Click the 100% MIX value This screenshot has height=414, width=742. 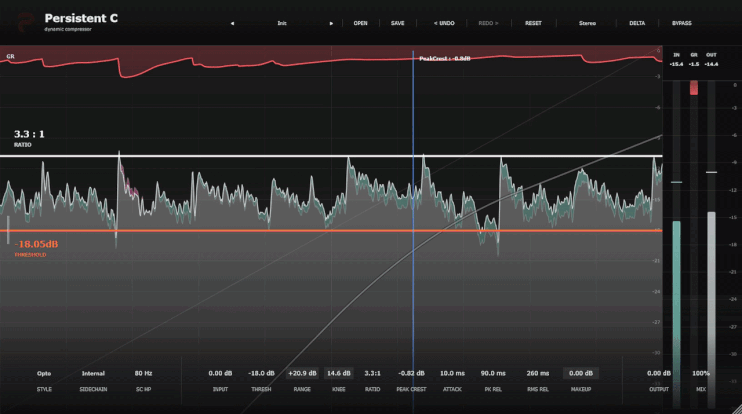click(701, 373)
